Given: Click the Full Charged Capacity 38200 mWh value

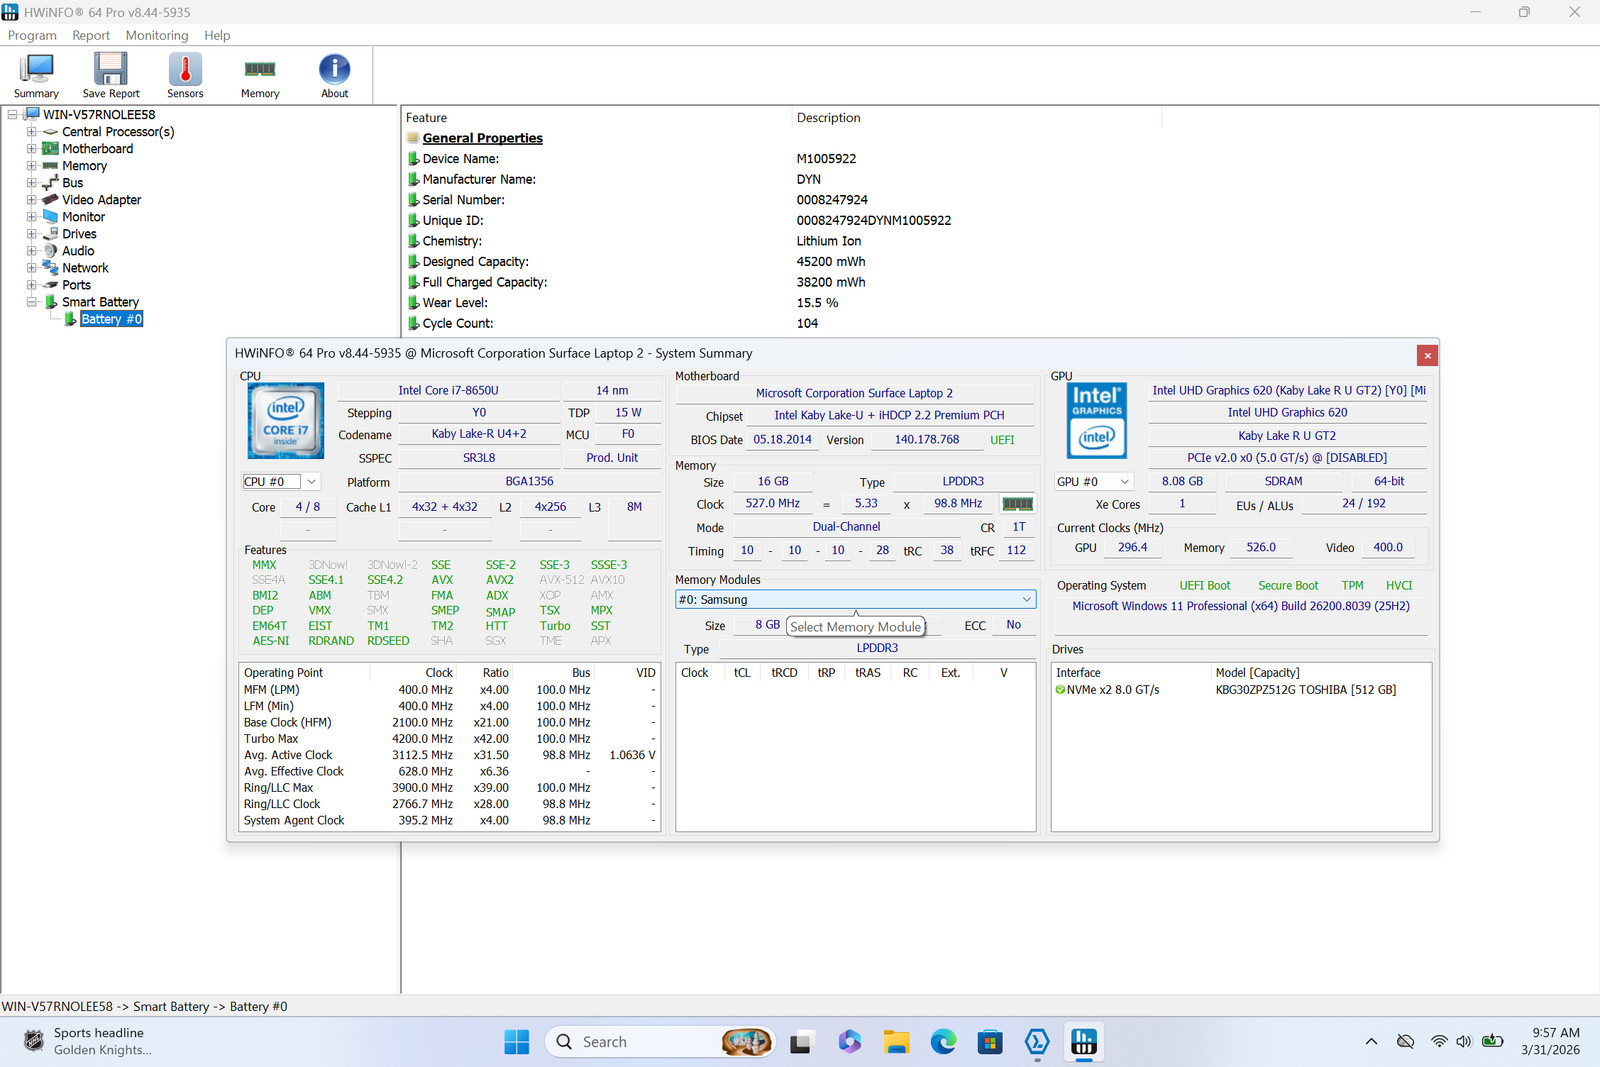Looking at the screenshot, I should pos(831,283).
